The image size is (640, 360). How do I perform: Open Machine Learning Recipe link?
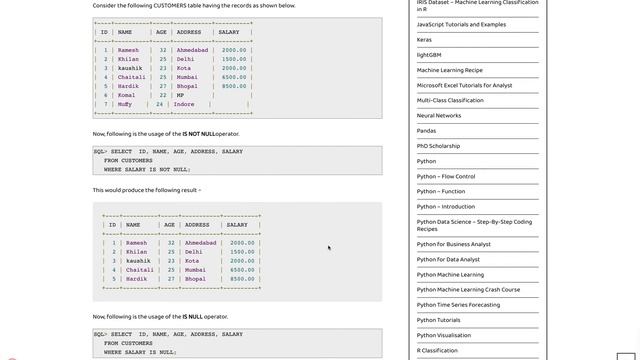click(x=449, y=70)
